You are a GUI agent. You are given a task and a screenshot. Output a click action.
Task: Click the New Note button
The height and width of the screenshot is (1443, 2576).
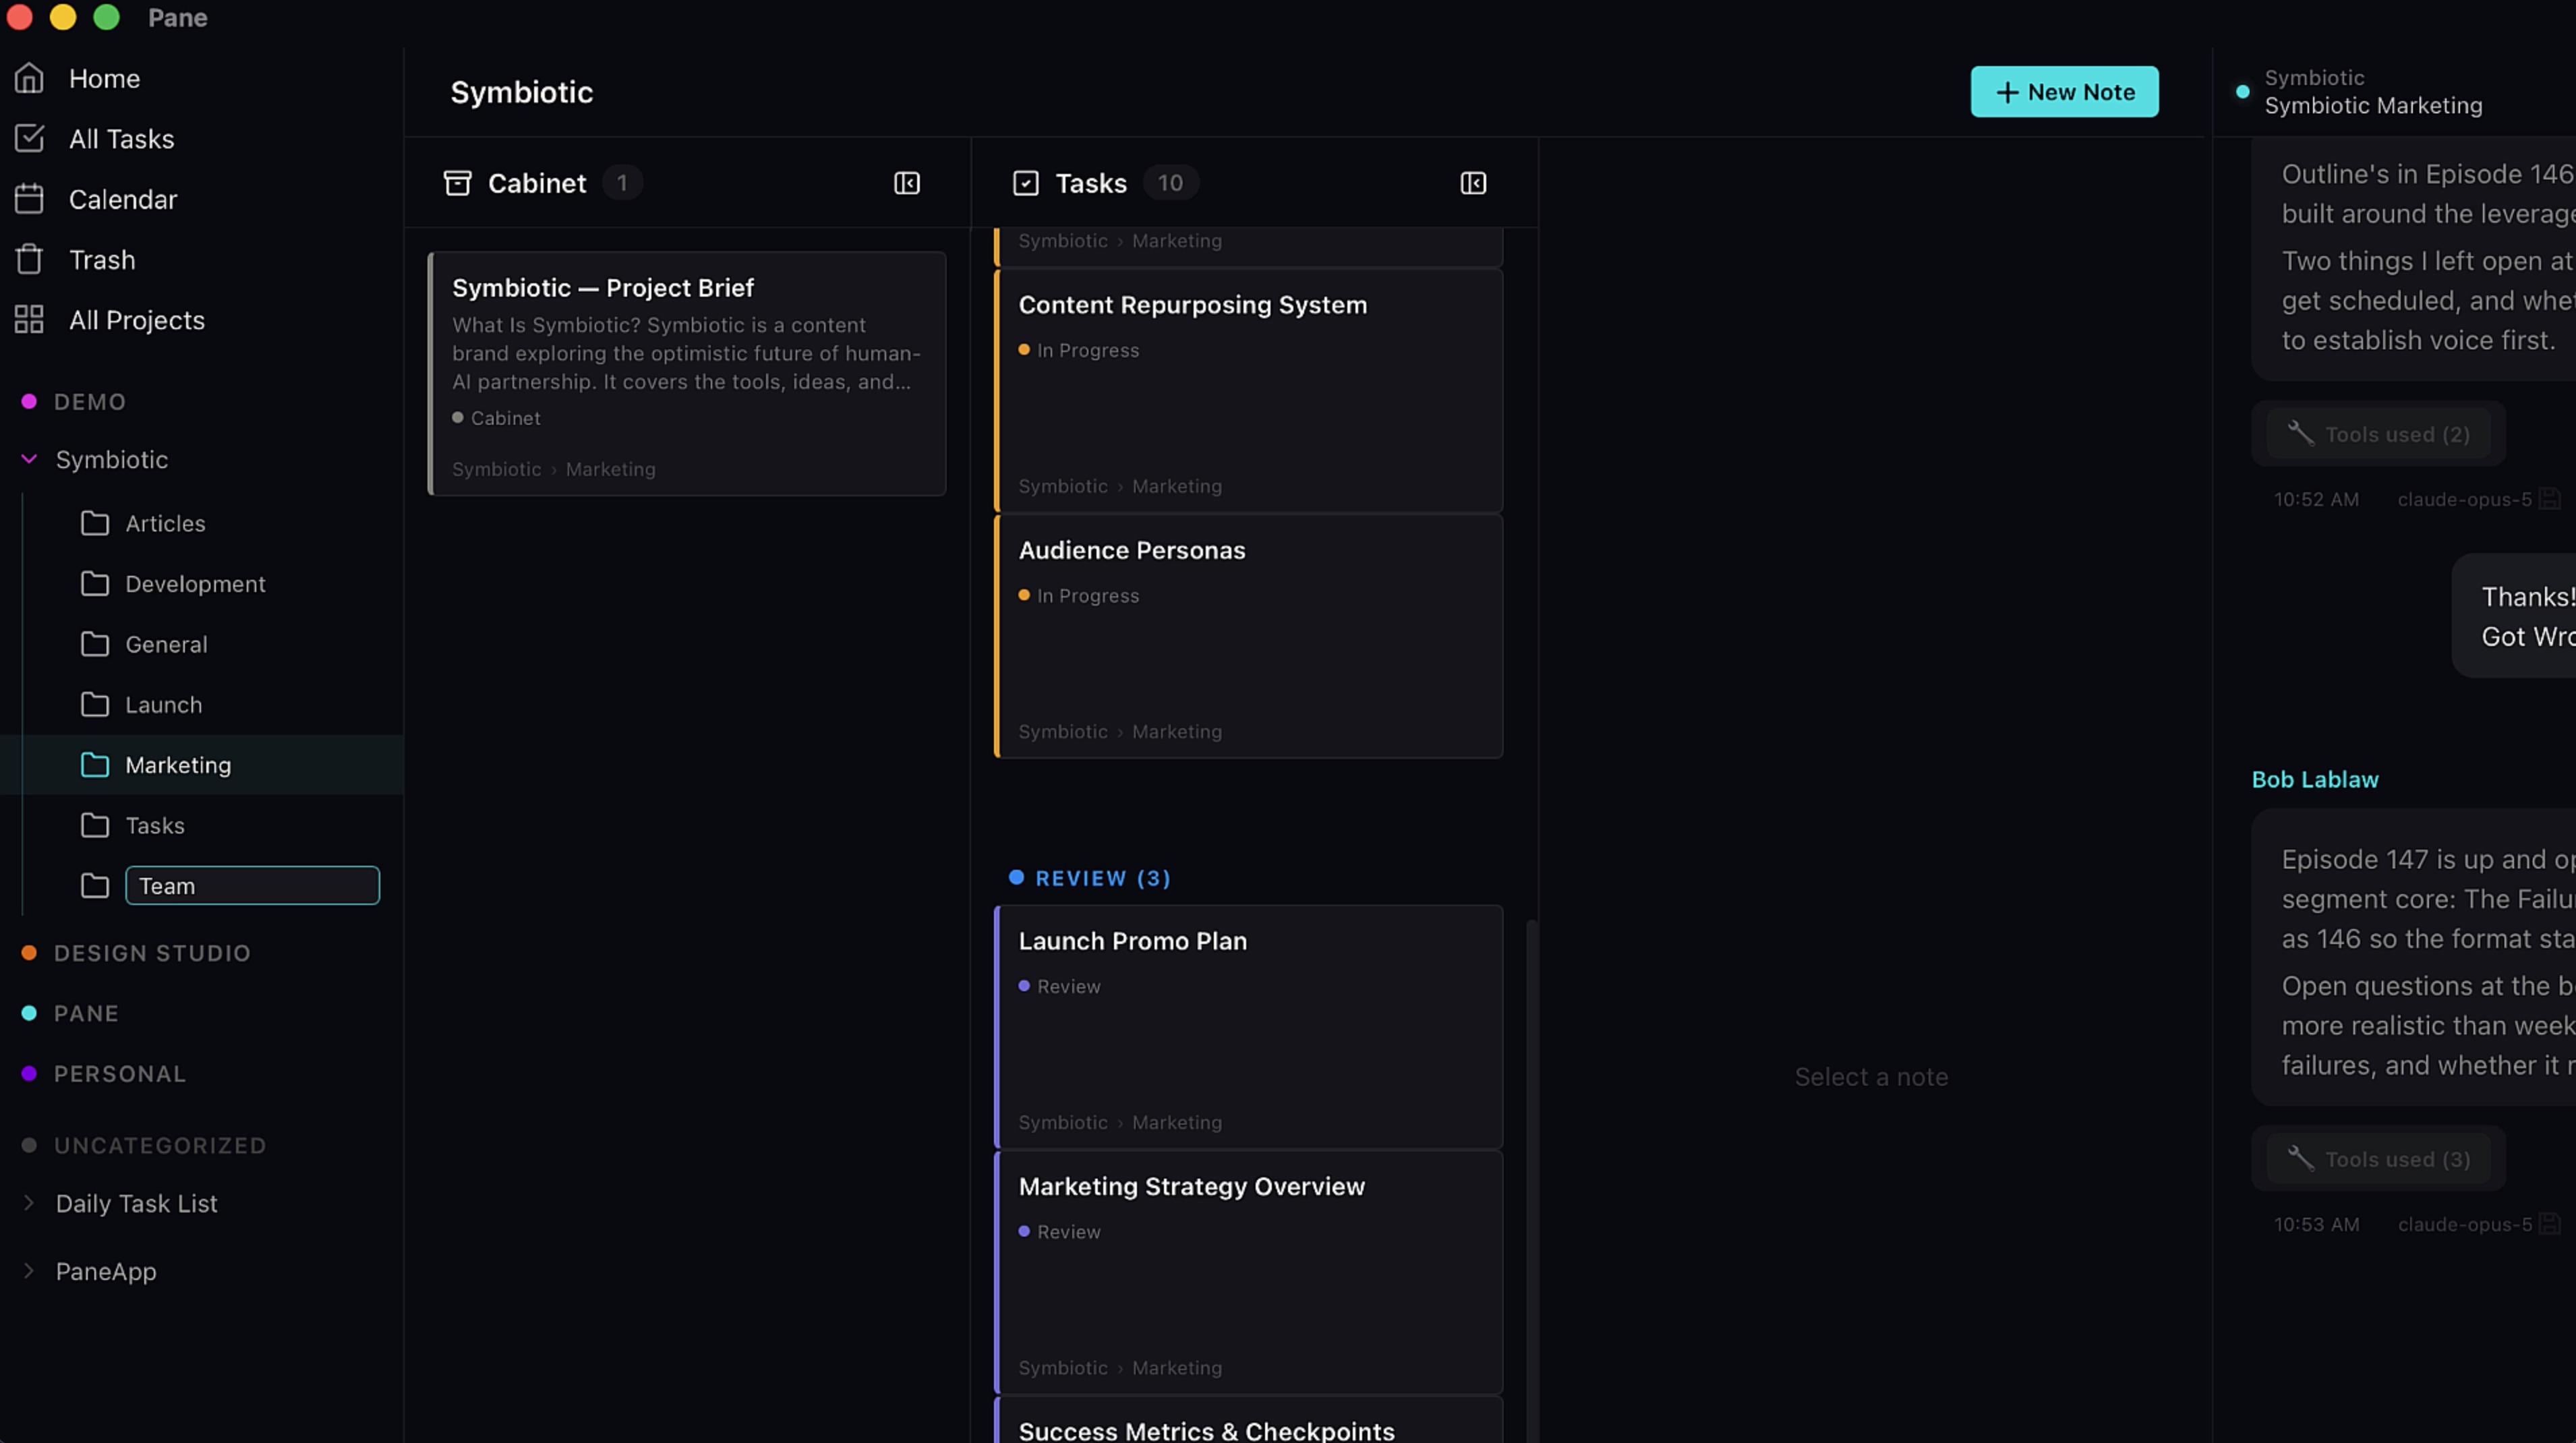(2064, 92)
